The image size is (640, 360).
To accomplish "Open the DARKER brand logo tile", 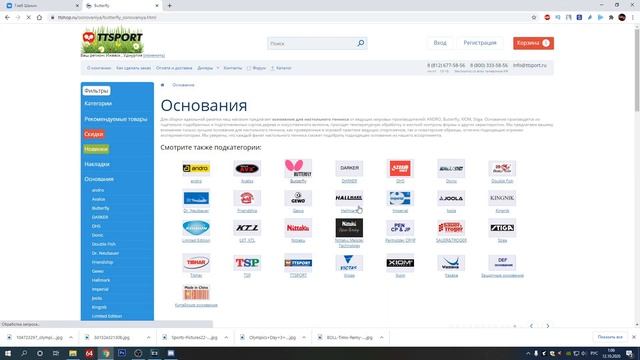I will tap(349, 168).
